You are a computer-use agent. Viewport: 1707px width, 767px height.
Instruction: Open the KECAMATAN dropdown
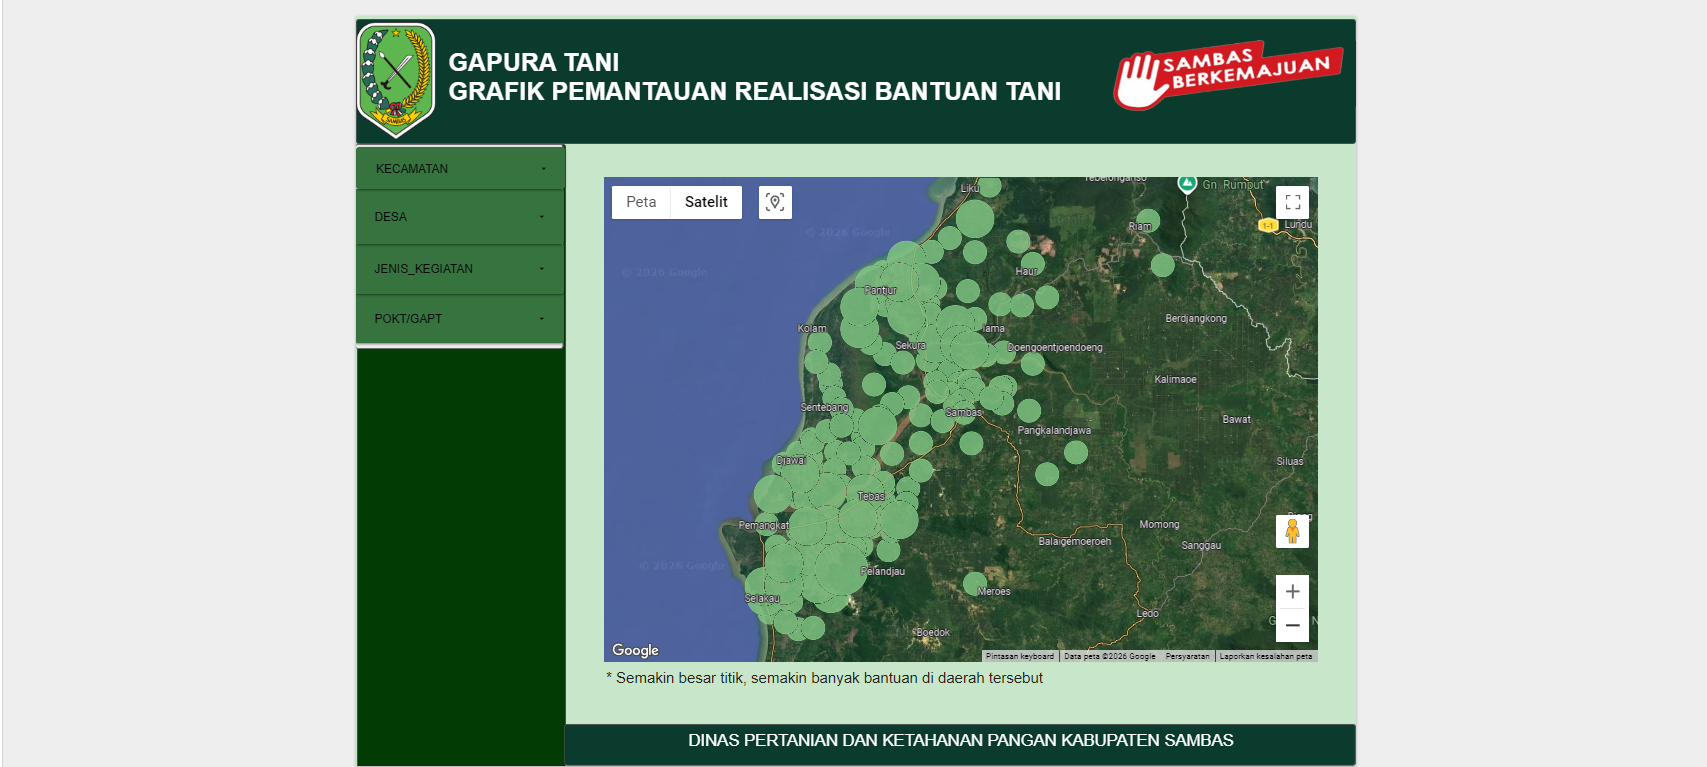[x=460, y=168]
